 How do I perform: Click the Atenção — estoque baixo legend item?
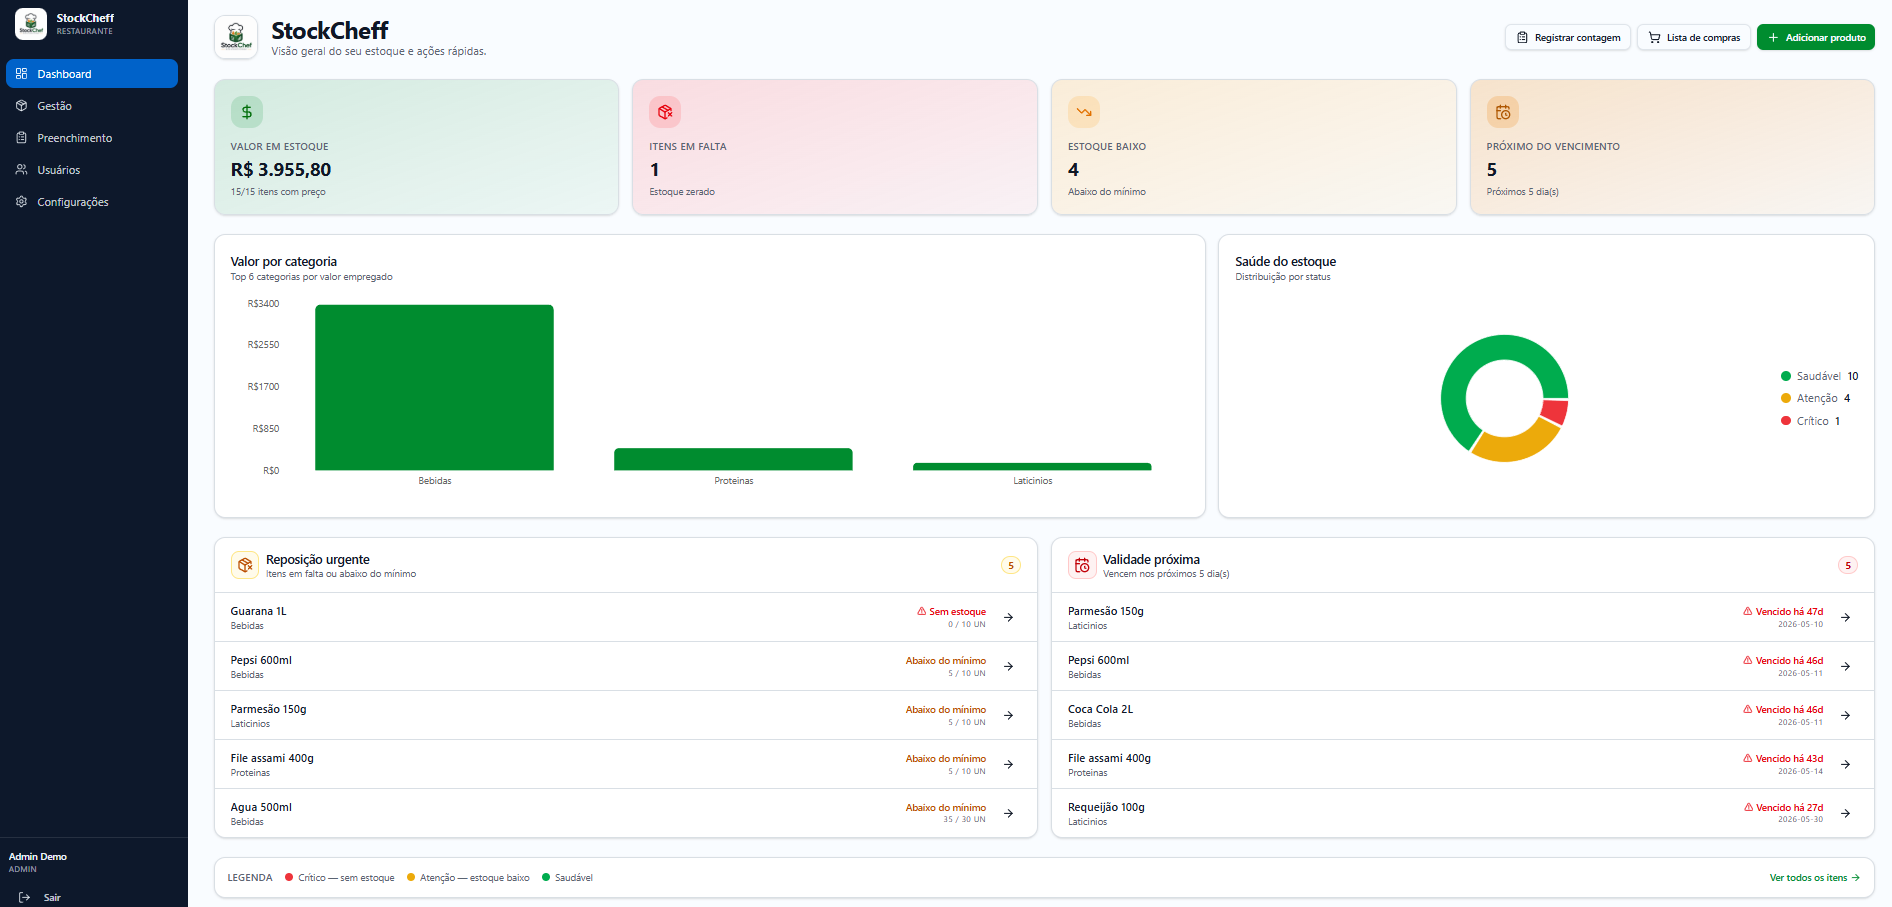(x=468, y=878)
